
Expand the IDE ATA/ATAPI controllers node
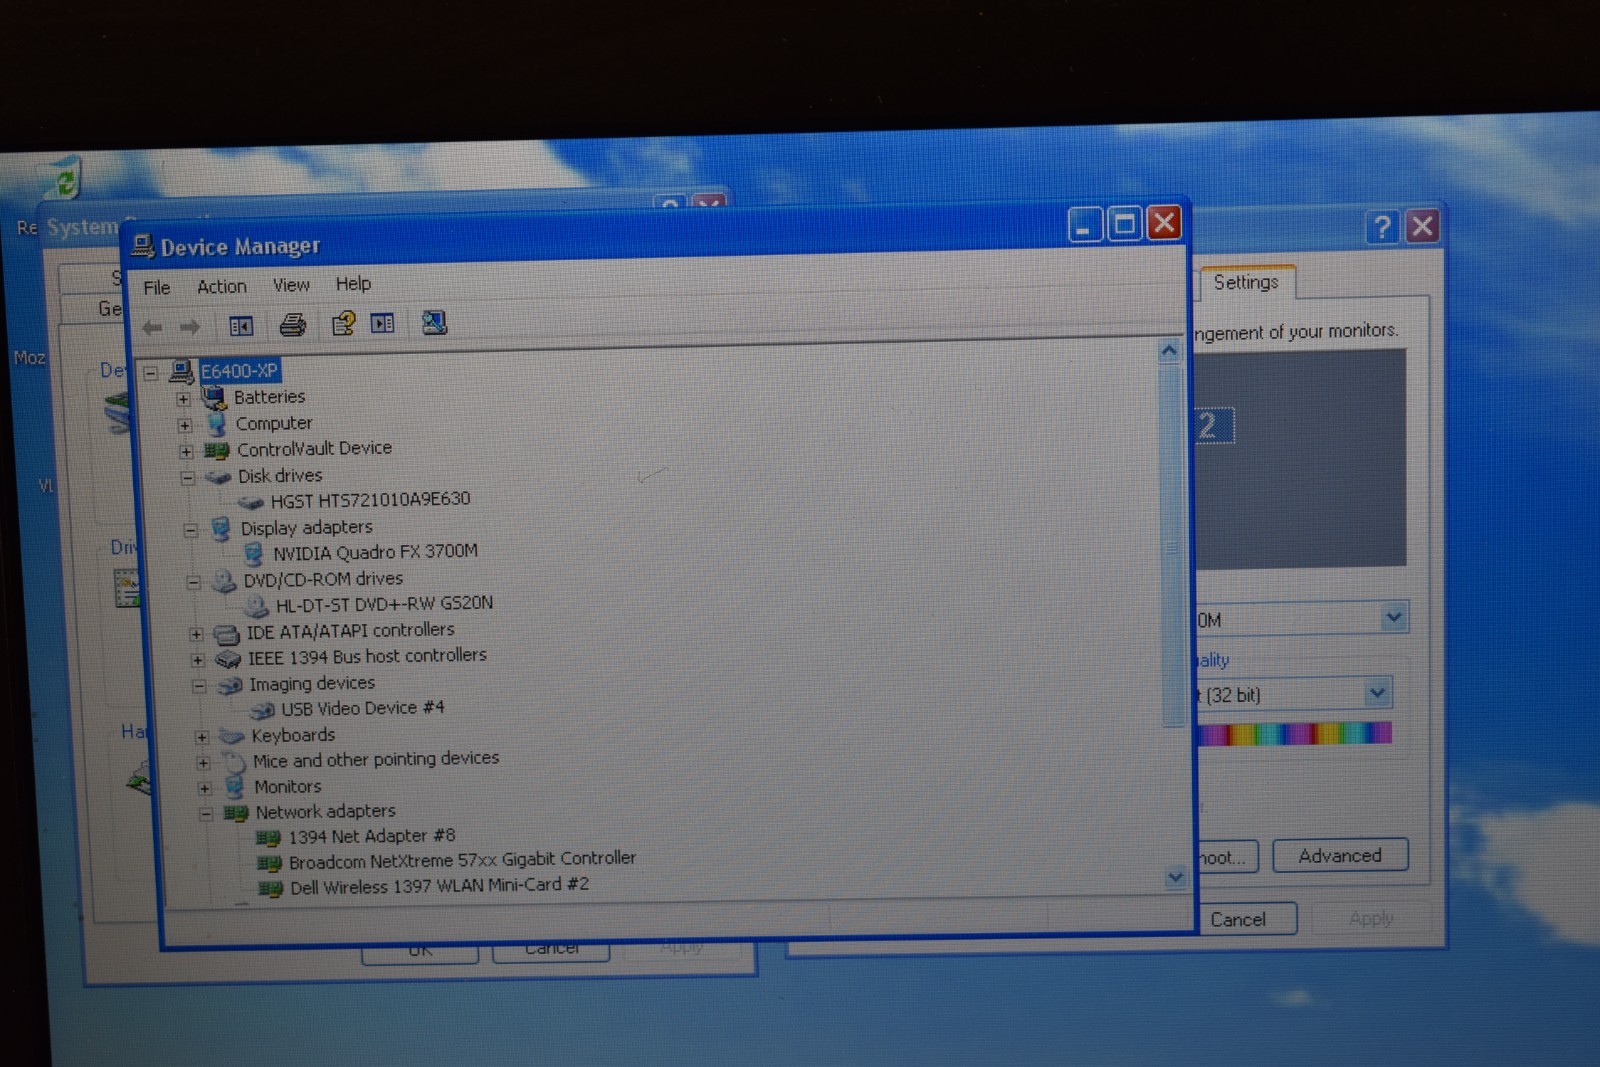coord(196,634)
